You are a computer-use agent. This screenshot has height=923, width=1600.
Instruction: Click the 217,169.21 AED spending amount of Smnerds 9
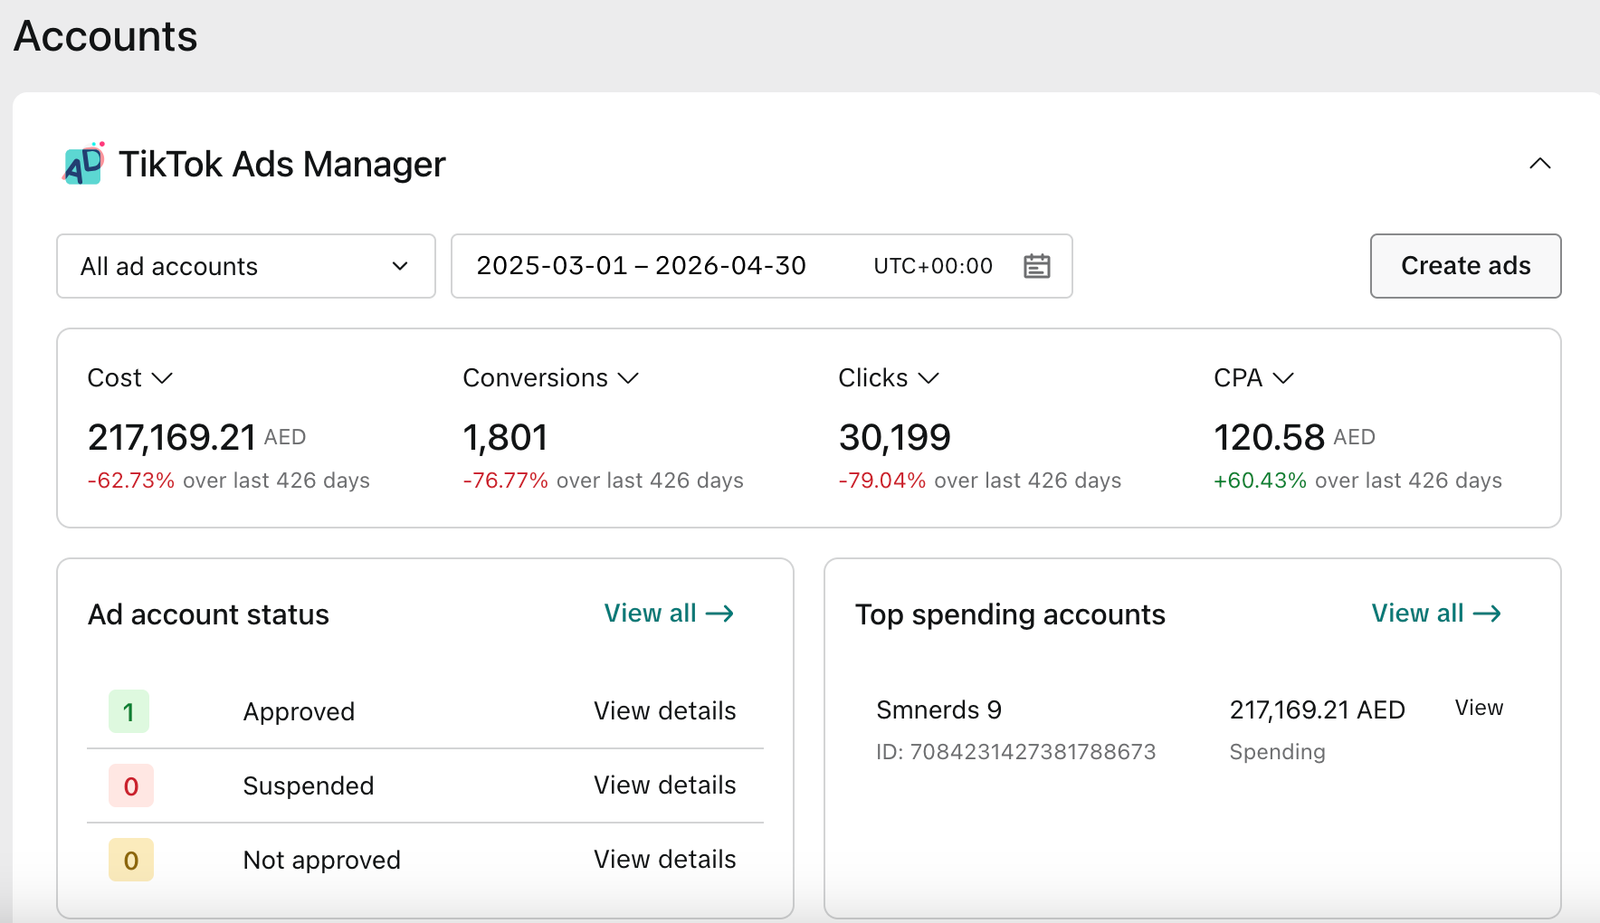pos(1317,710)
